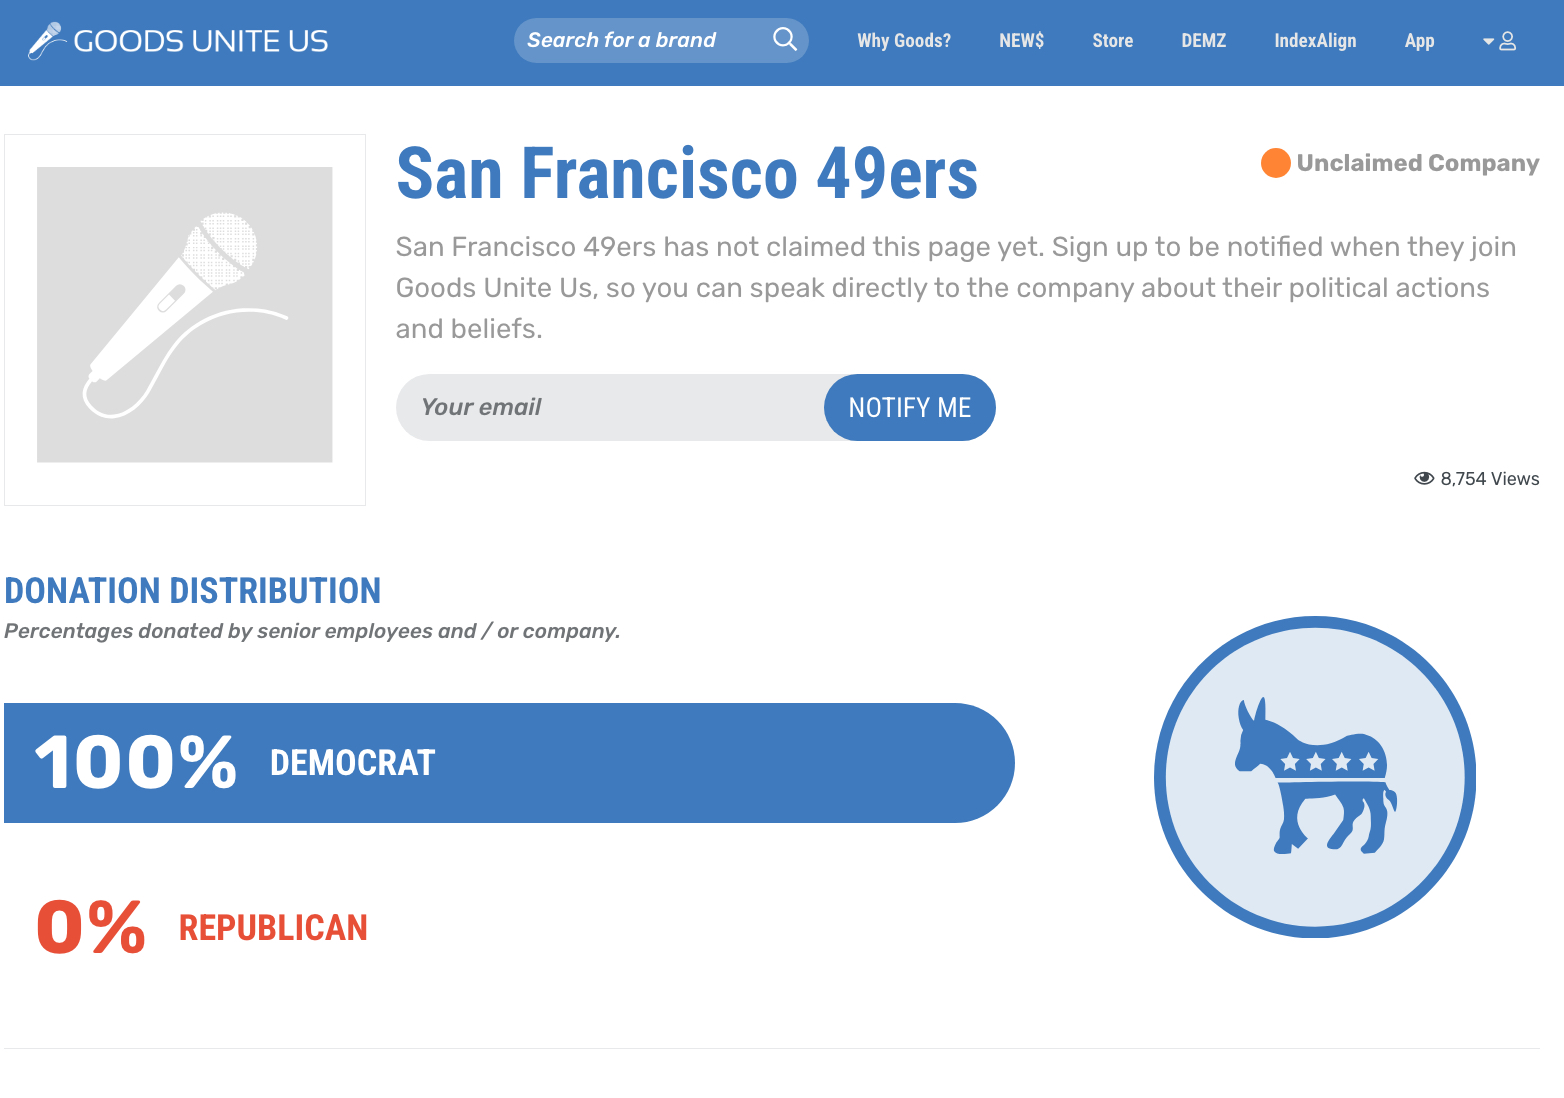The image size is (1564, 1098).
Task: Click the GOODS UNITE US title text
Action: click(x=201, y=41)
